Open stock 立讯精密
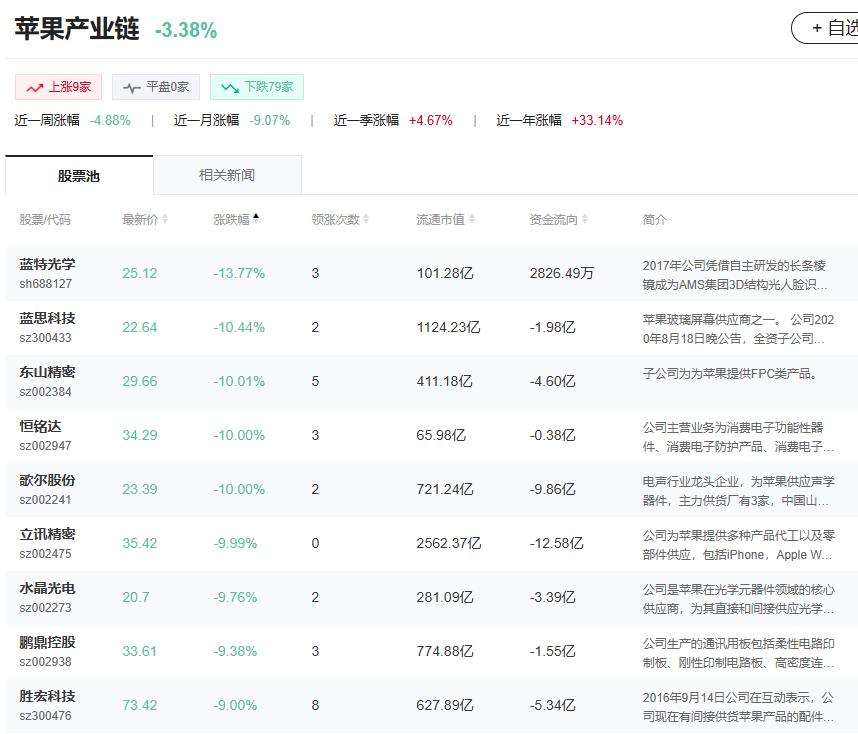The width and height of the screenshot is (858, 734). pos(47,534)
